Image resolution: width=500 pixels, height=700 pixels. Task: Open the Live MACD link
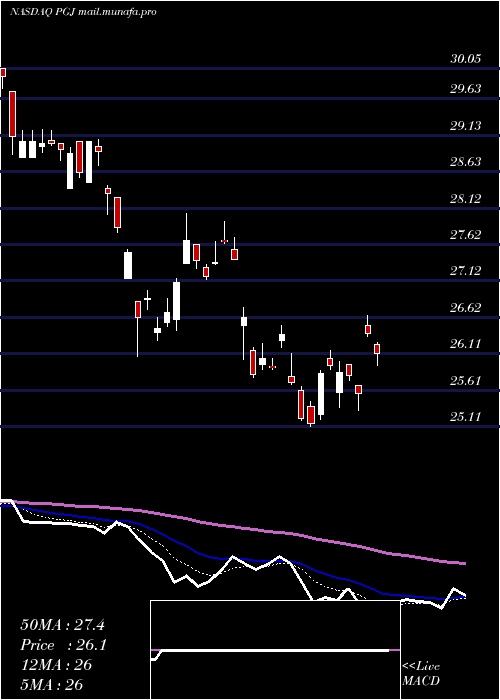pyautogui.click(x=421, y=674)
